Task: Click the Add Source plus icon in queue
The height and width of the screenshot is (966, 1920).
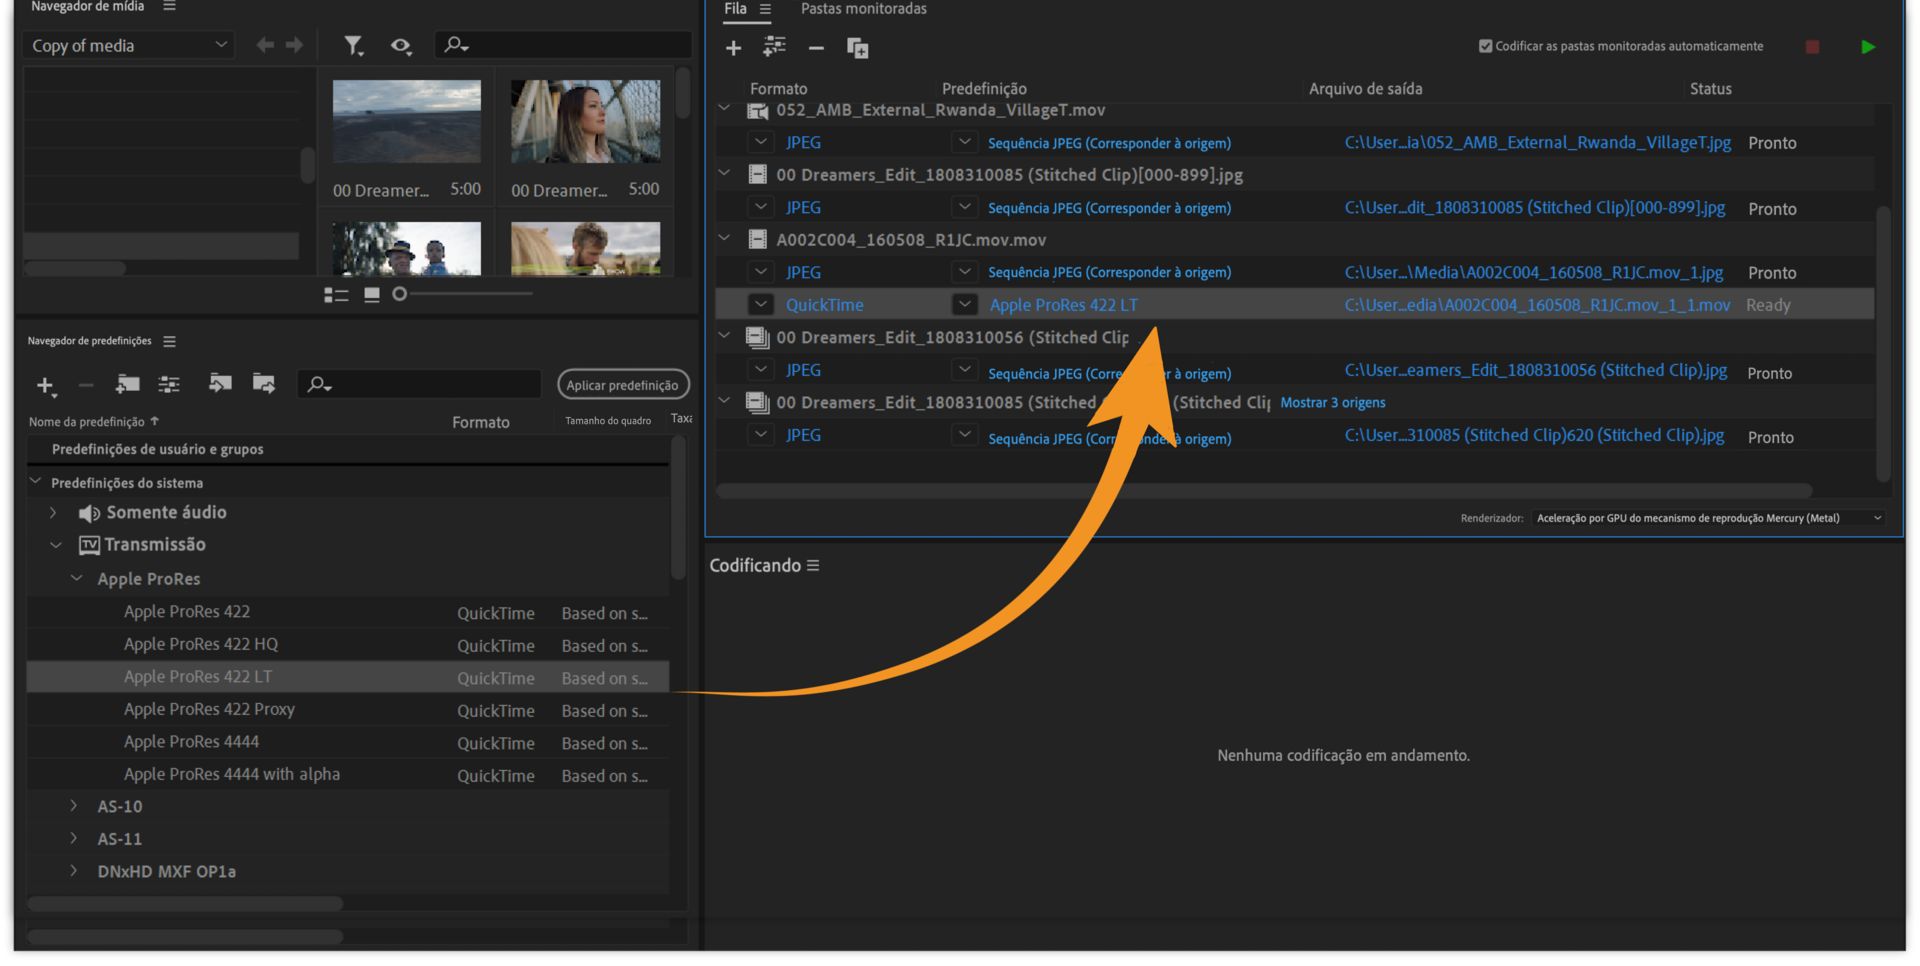Action: pyautogui.click(x=733, y=48)
